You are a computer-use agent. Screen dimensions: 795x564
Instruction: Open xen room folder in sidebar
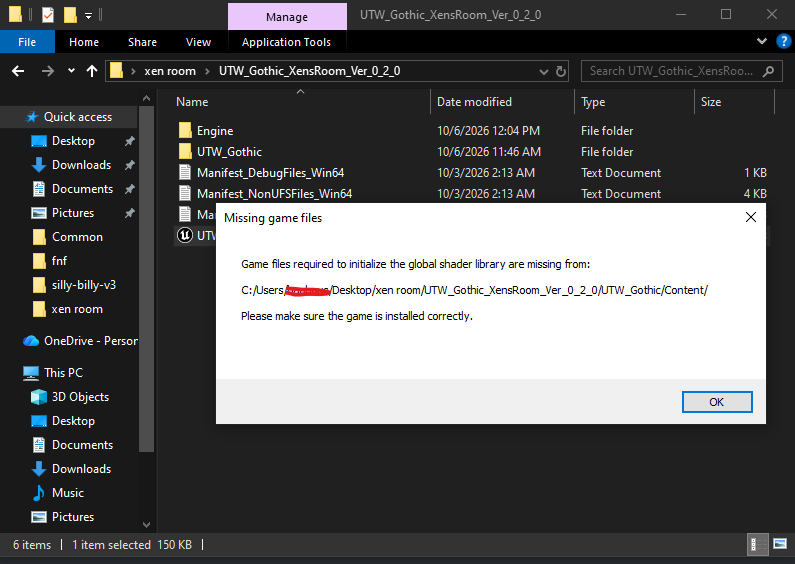point(77,309)
